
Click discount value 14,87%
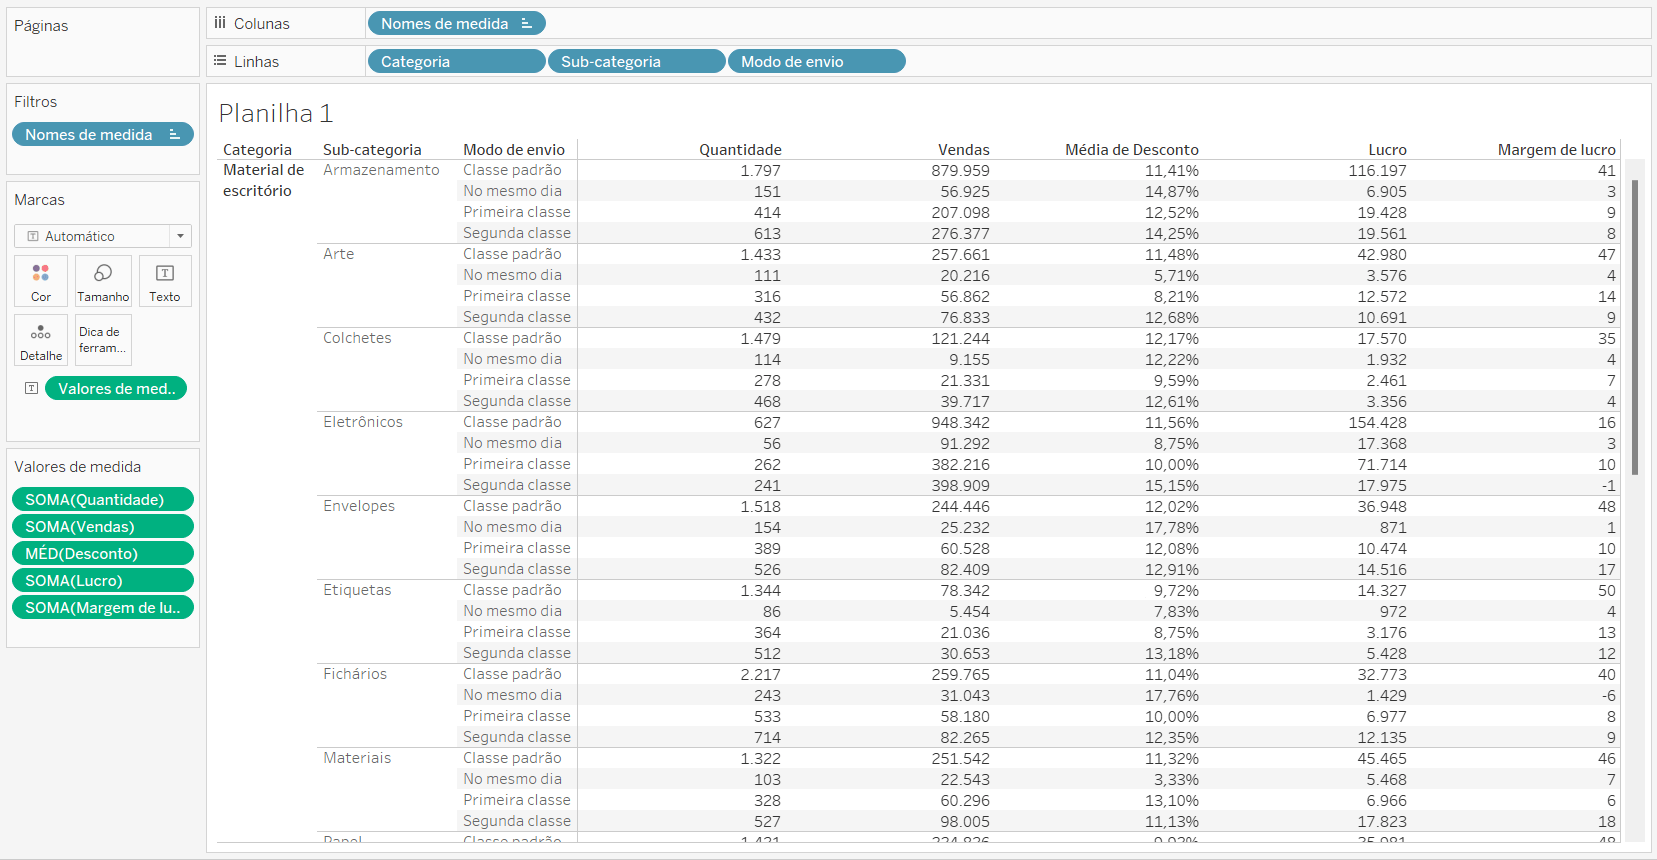pyautogui.click(x=1172, y=192)
